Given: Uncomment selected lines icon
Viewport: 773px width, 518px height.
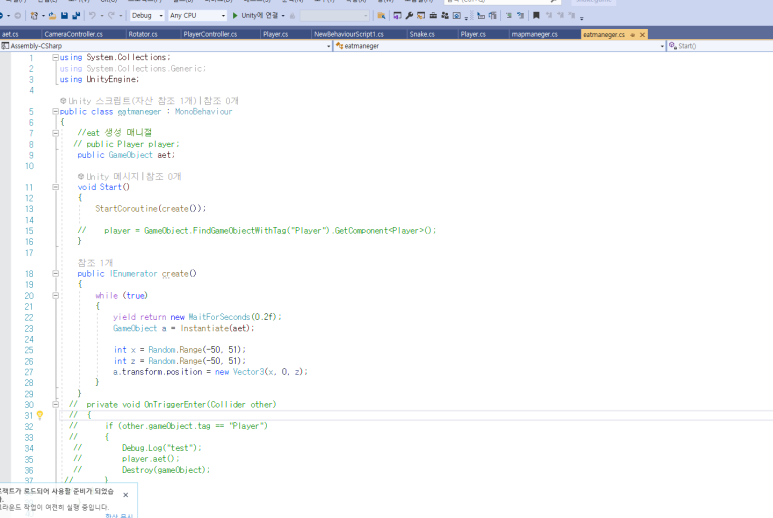Looking at the screenshot, I should point(521,16).
